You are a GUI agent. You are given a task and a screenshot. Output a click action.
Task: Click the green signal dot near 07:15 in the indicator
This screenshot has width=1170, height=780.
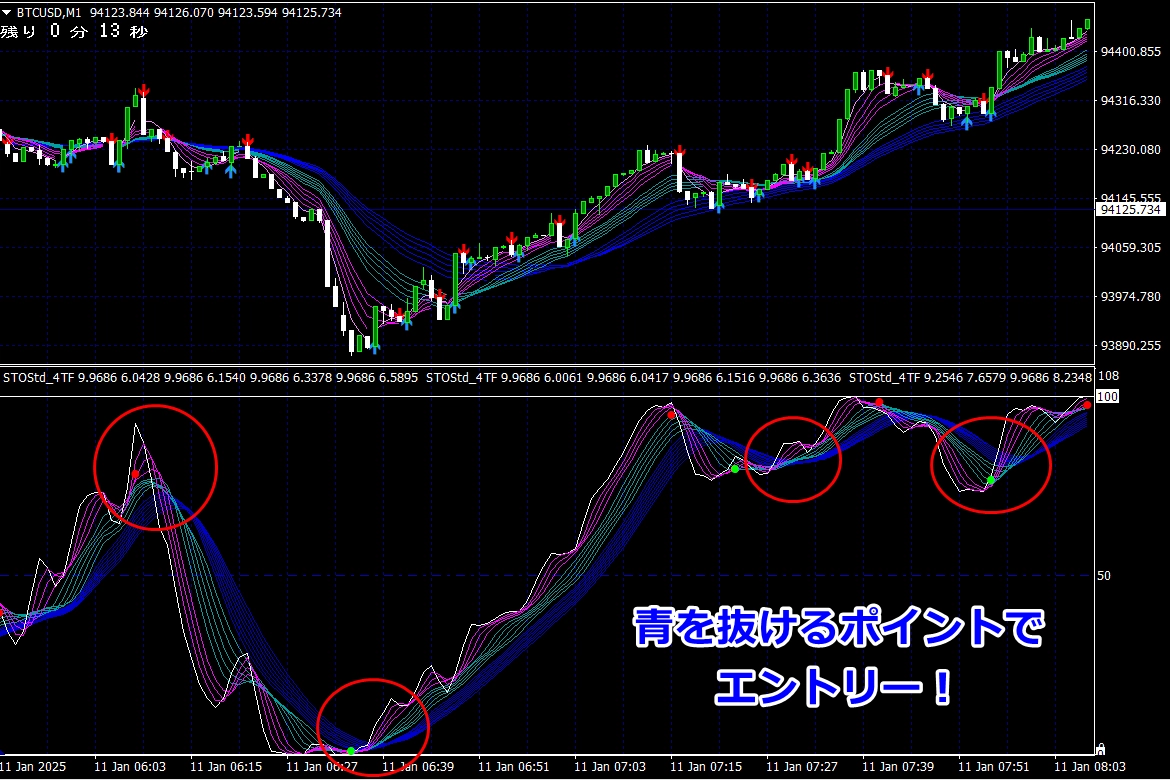point(735,469)
